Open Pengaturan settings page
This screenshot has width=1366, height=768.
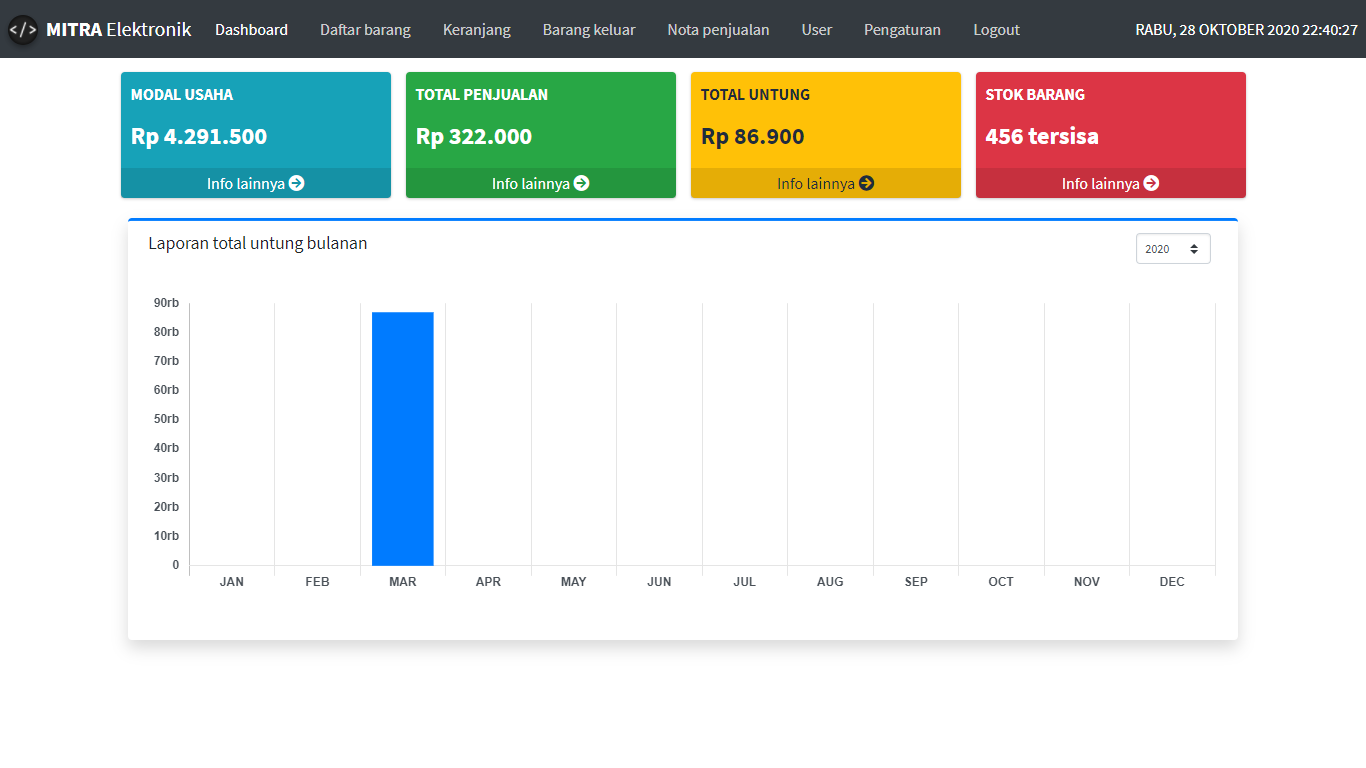902,30
